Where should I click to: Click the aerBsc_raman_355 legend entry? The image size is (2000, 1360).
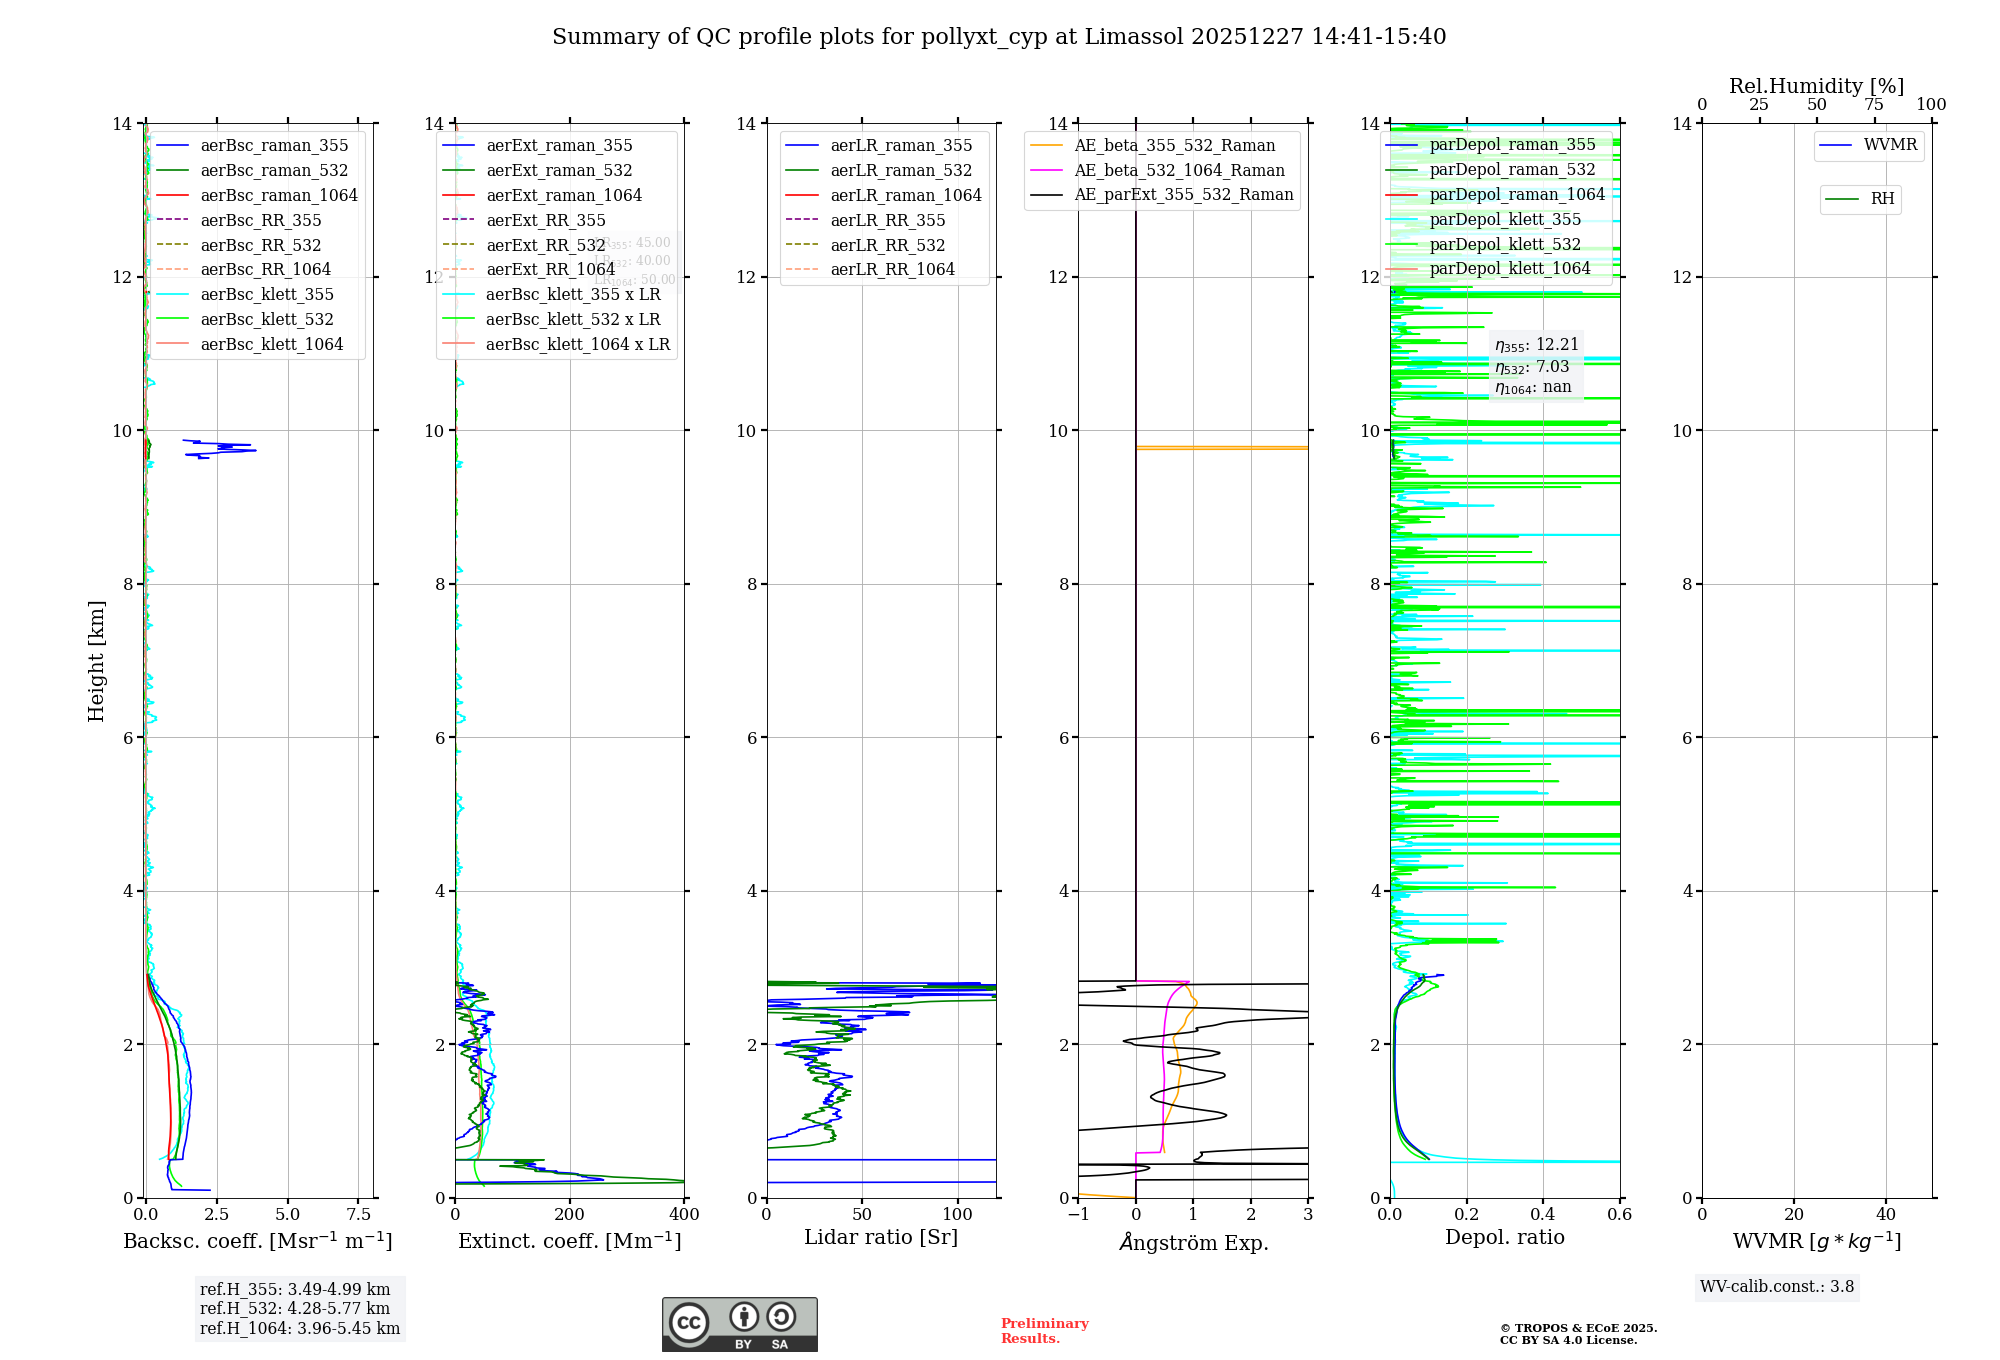273,146
